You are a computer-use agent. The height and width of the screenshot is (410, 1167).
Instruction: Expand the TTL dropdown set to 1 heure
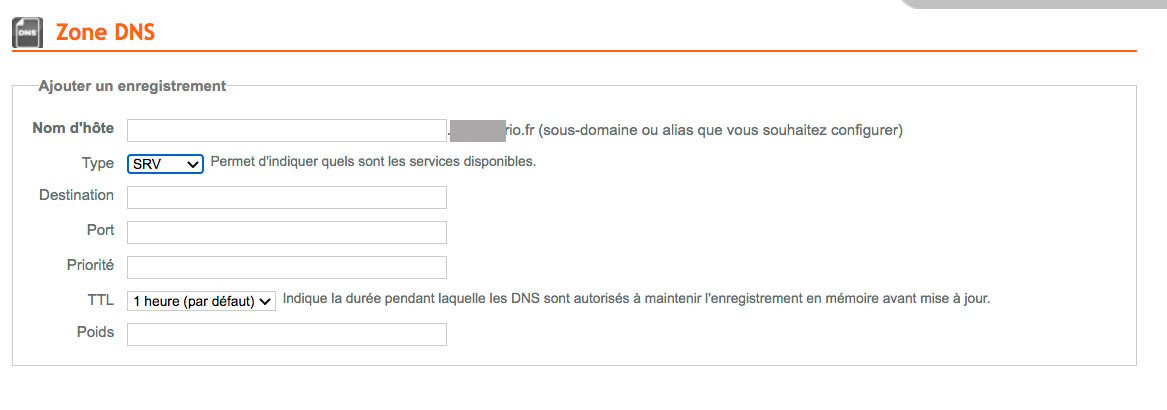click(x=202, y=301)
